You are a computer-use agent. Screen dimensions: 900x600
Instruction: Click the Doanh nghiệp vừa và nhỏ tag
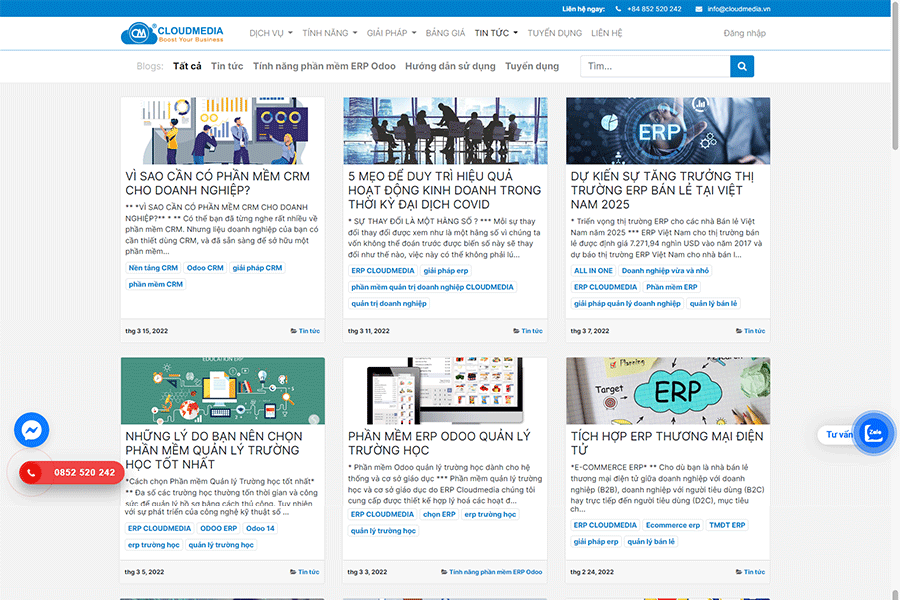tap(665, 271)
